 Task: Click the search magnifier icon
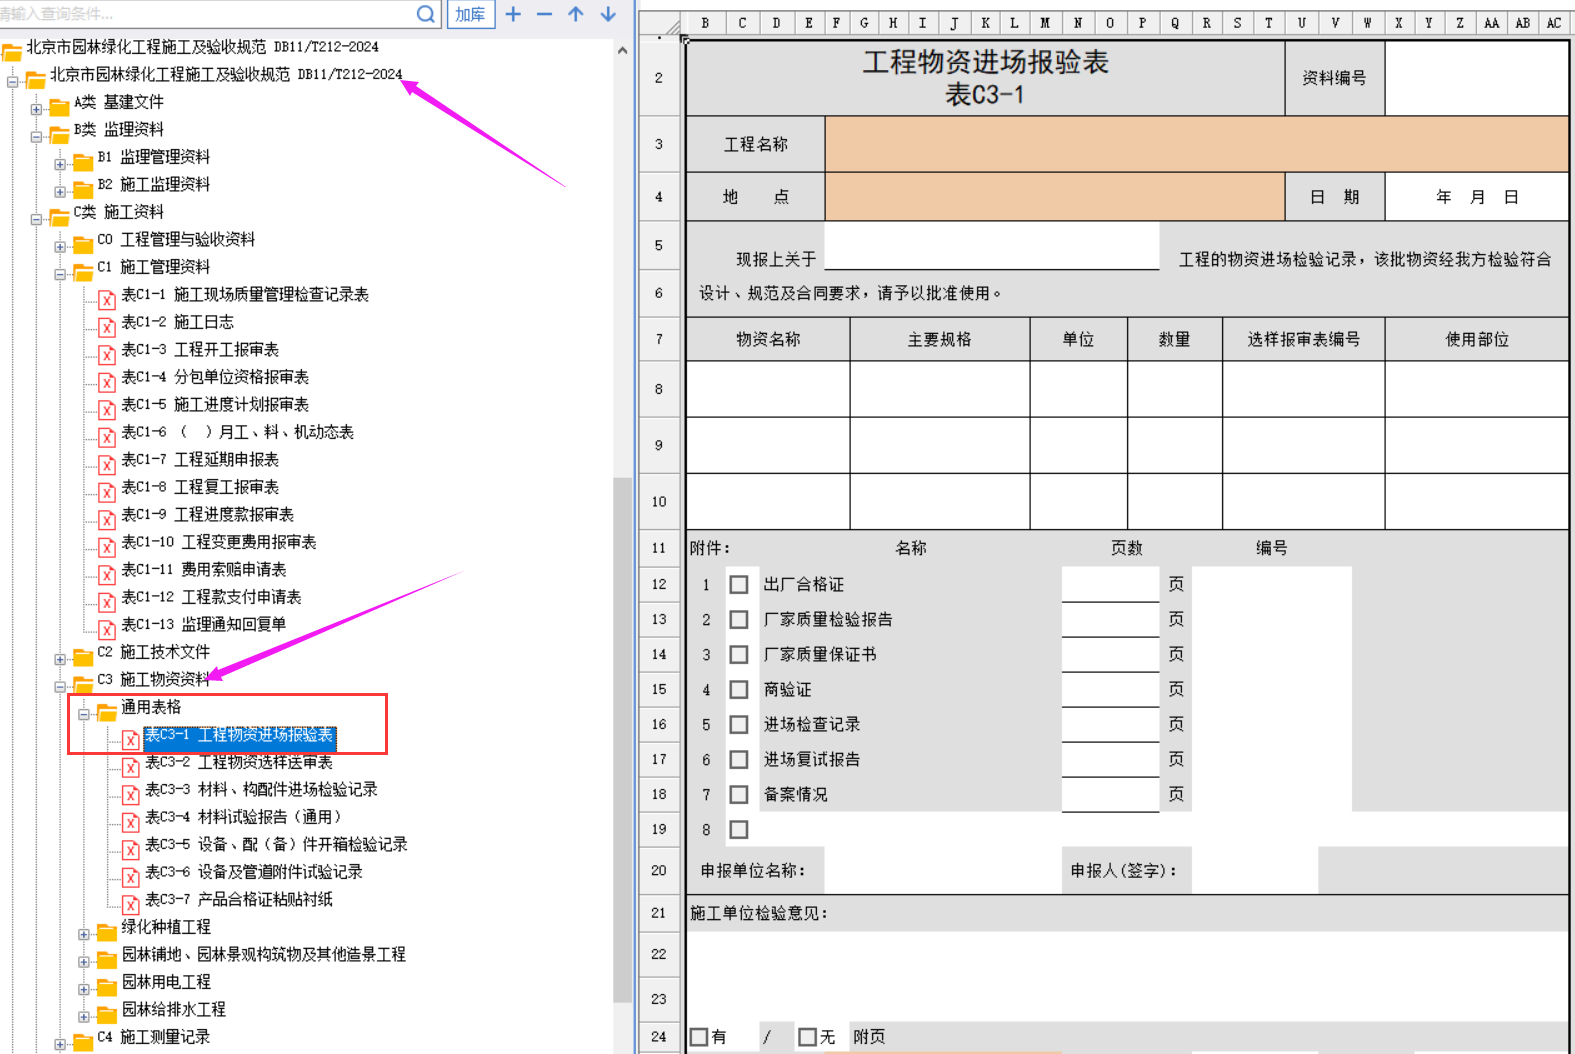(426, 14)
